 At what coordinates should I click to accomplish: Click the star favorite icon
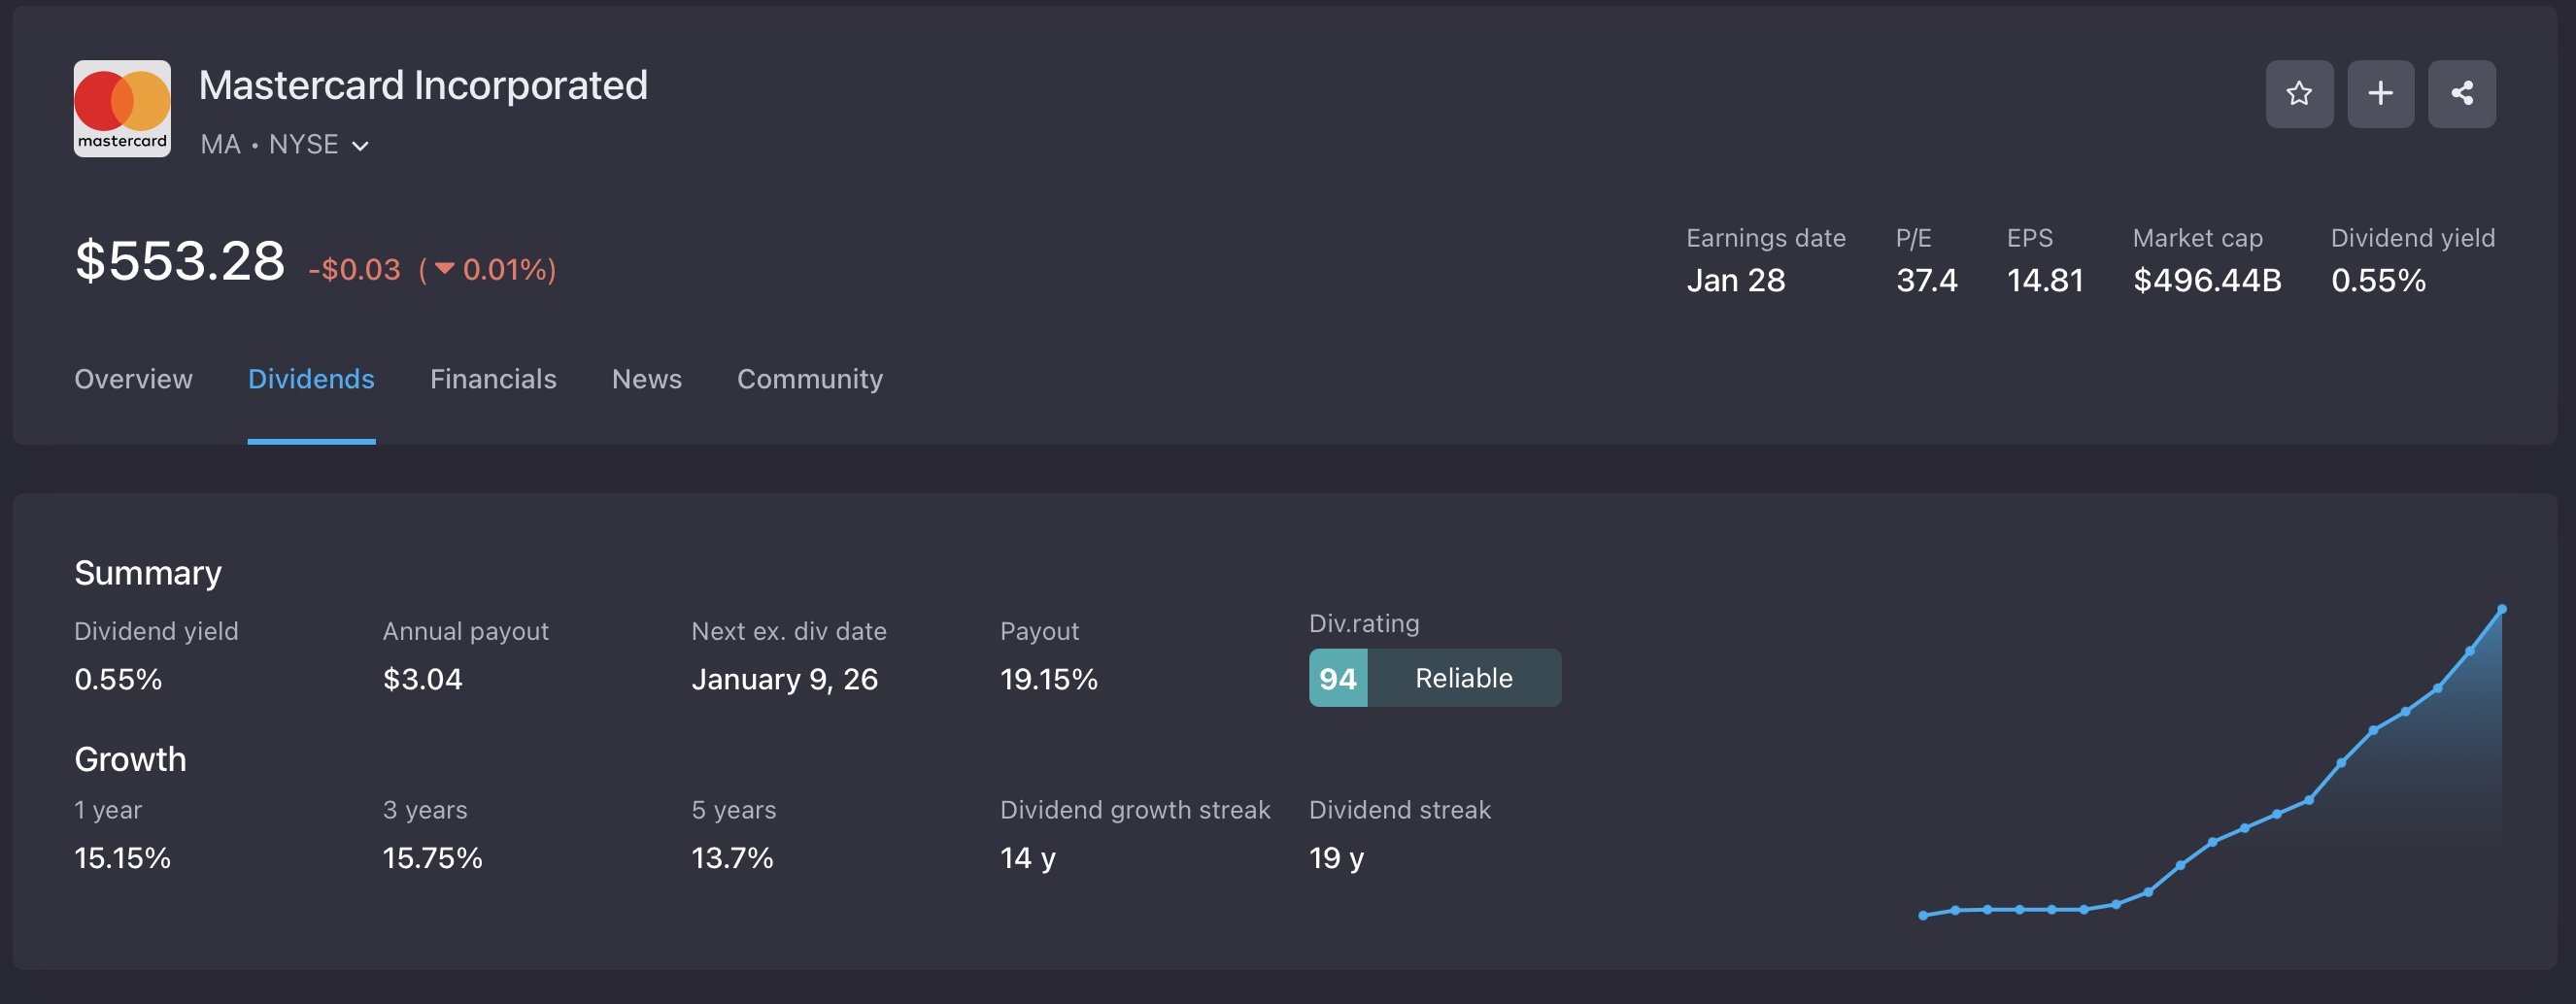(x=2298, y=94)
